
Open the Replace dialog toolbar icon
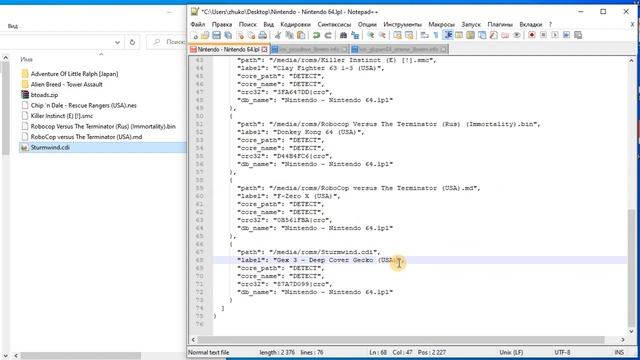[355, 36]
